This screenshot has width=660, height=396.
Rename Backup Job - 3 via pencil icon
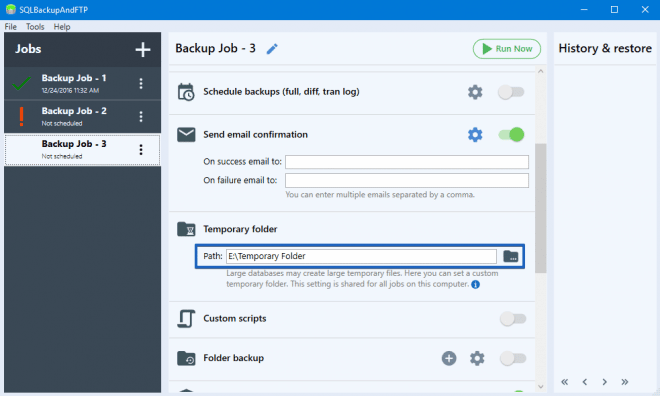[272, 49]
